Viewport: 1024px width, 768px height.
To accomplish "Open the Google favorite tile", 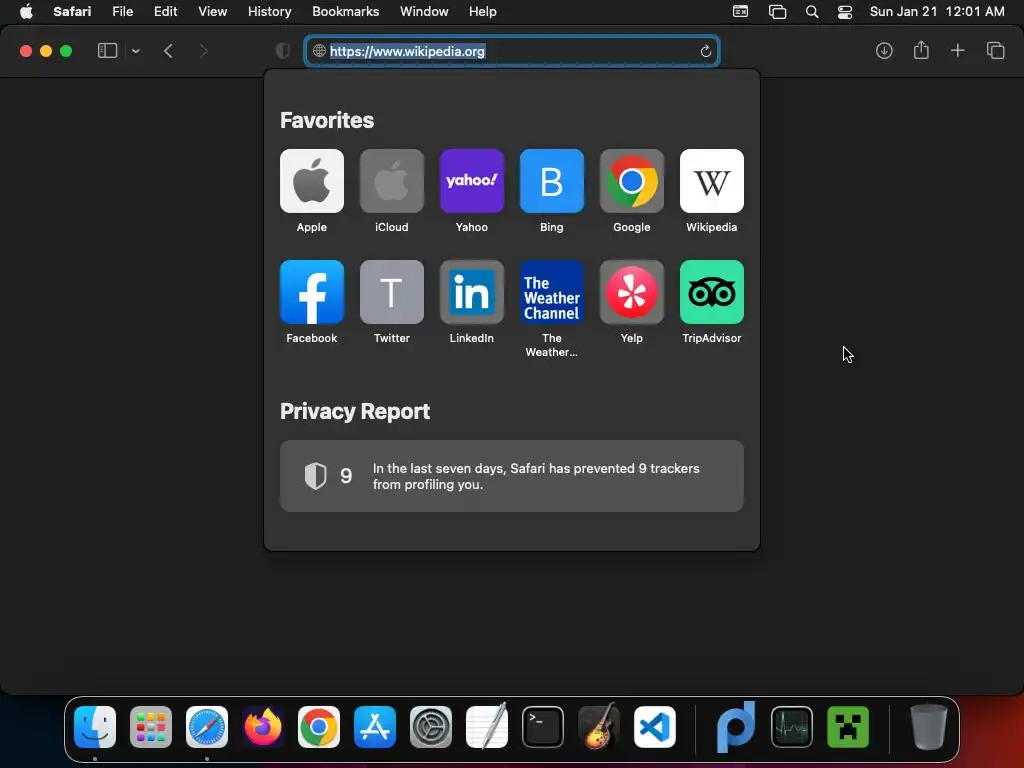I will 632,181.
